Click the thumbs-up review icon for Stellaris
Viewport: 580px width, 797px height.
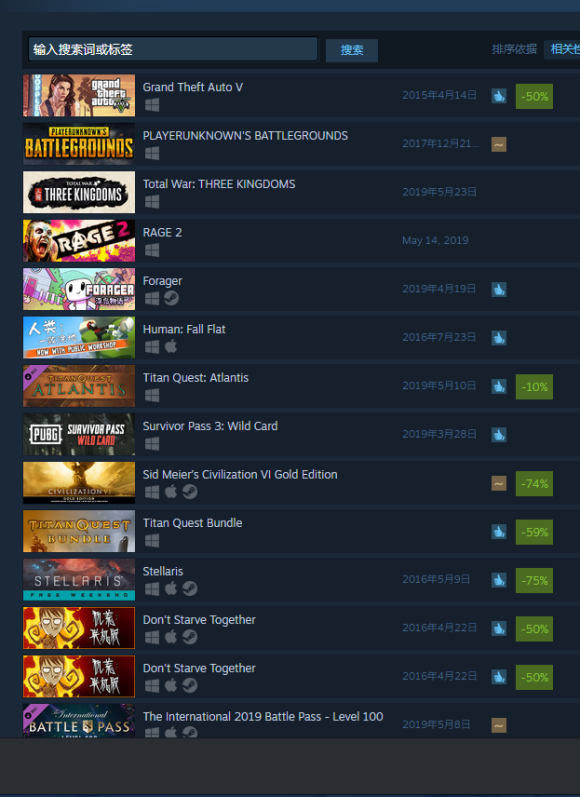coord(499,580)
